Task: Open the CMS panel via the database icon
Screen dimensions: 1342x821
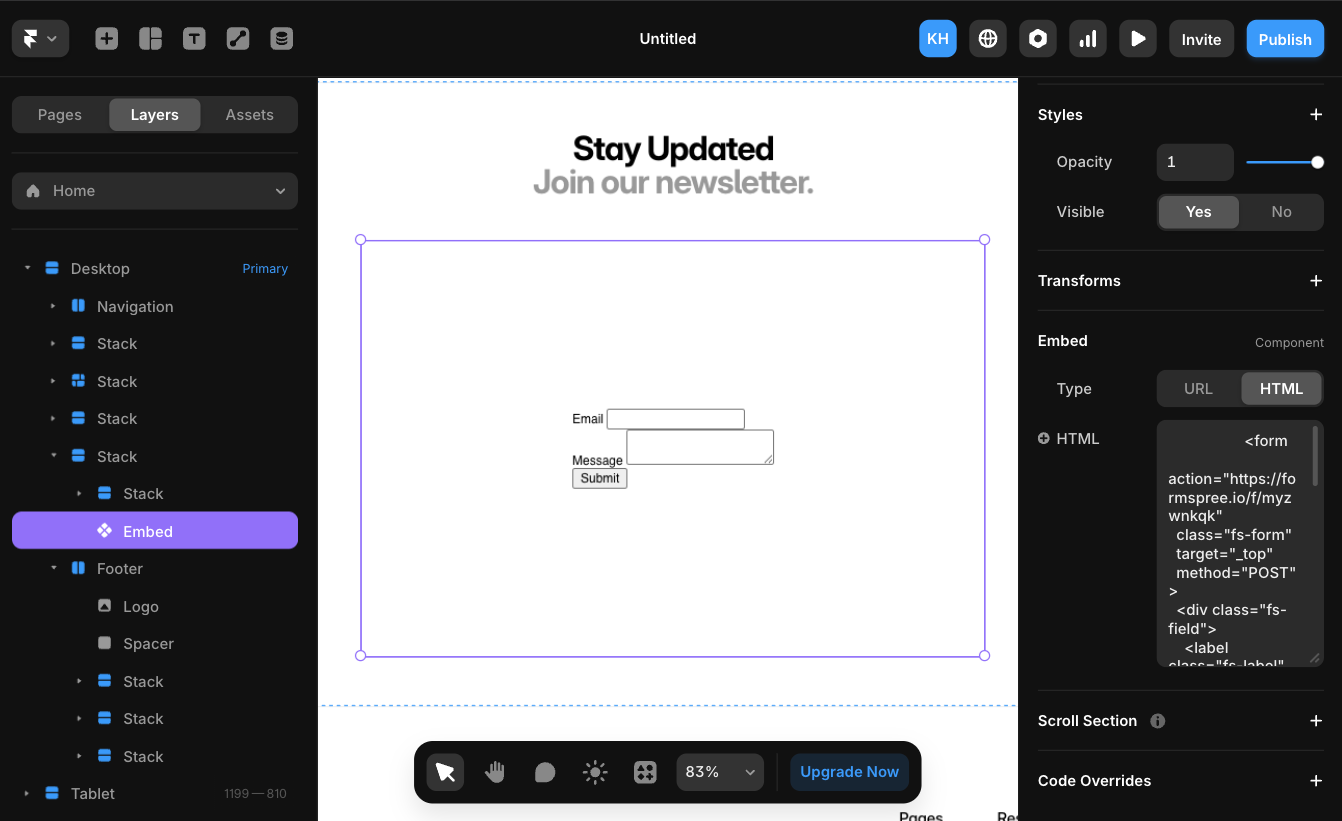Action: pyautogui.click(x=281, y=38)
